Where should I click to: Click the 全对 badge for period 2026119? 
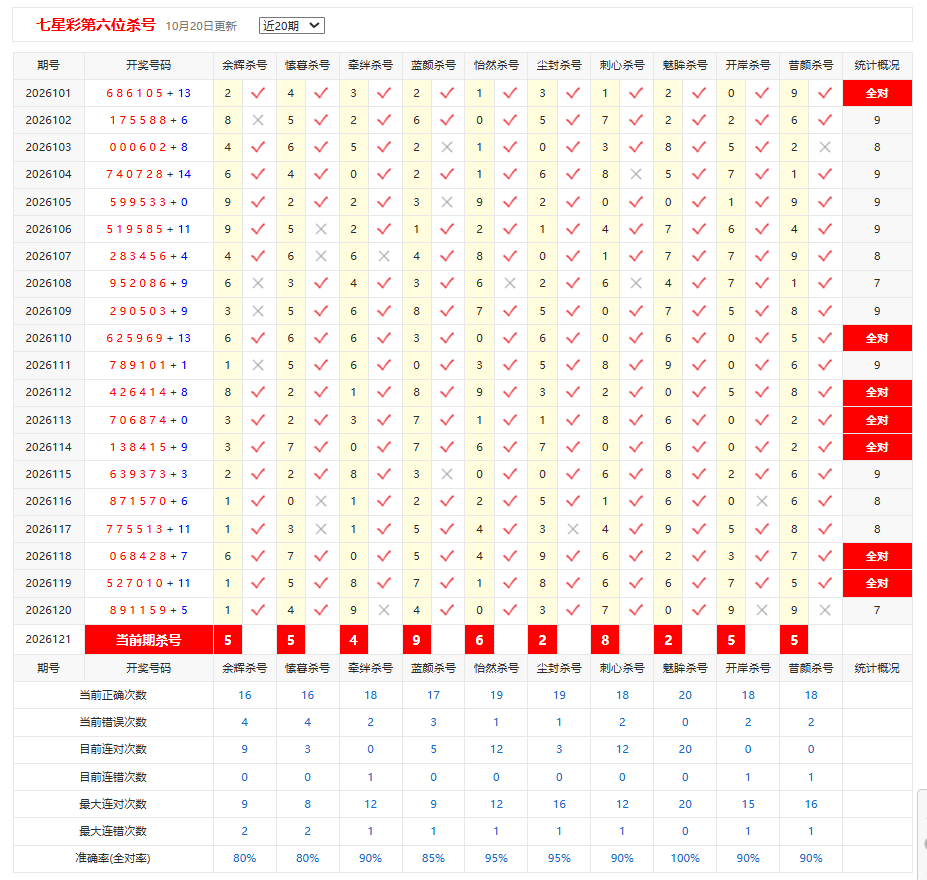877,583
